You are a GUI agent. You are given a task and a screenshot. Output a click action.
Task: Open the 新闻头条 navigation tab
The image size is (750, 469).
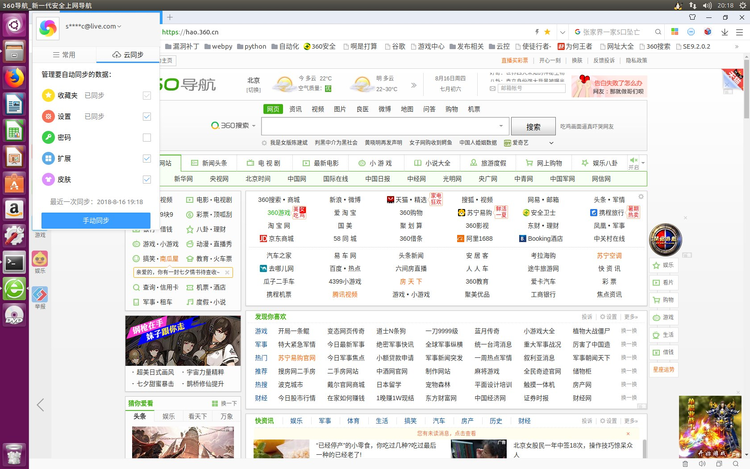point(209,163)
